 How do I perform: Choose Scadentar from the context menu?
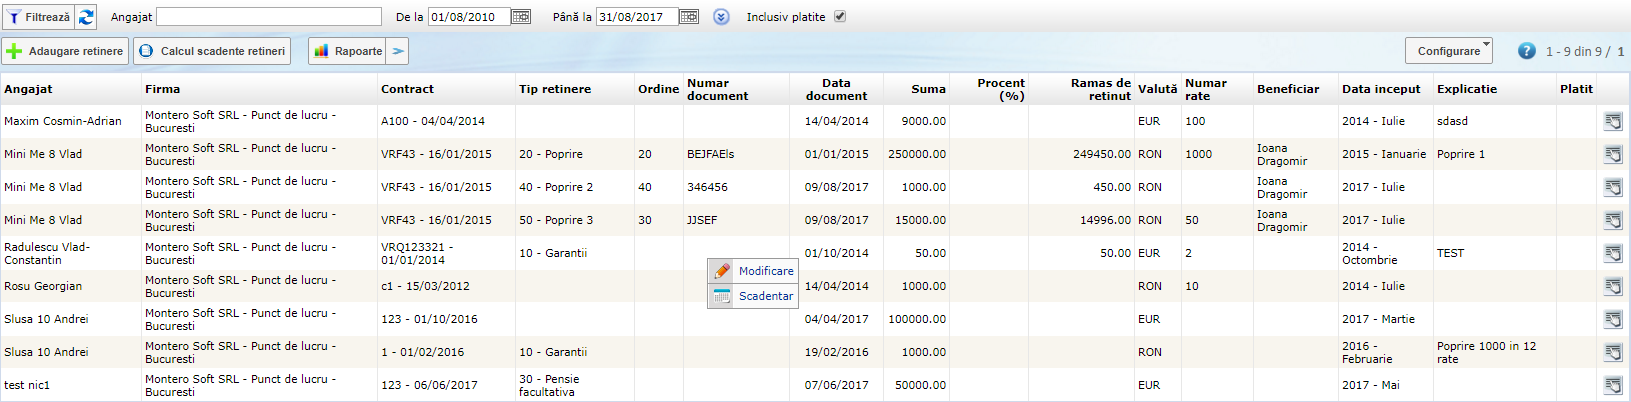pos(765,296)
